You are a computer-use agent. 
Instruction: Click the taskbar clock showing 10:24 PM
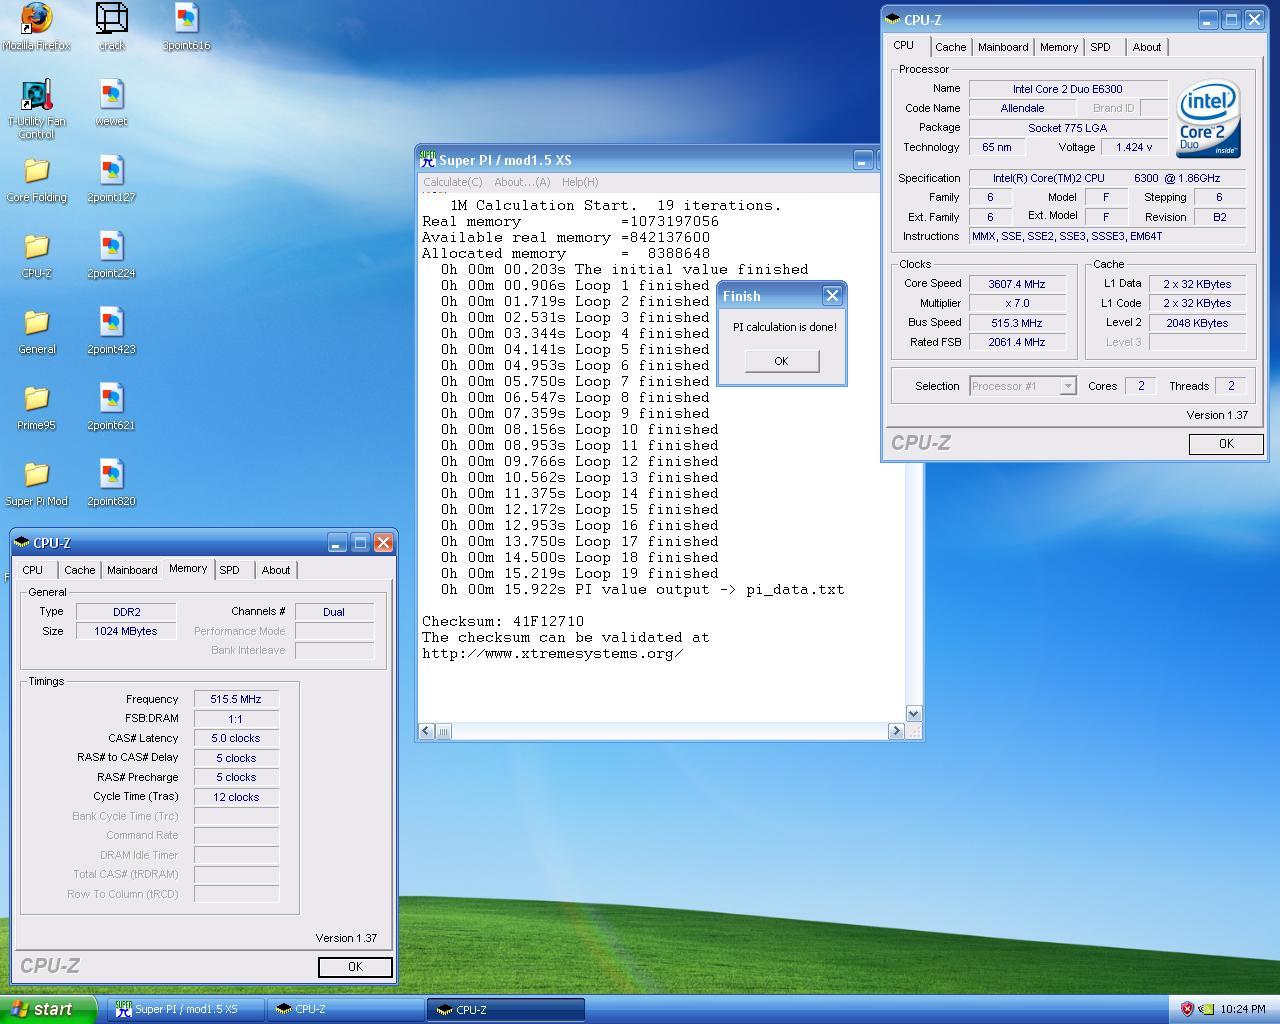pyautogui.click(x=1243, y=1009)
